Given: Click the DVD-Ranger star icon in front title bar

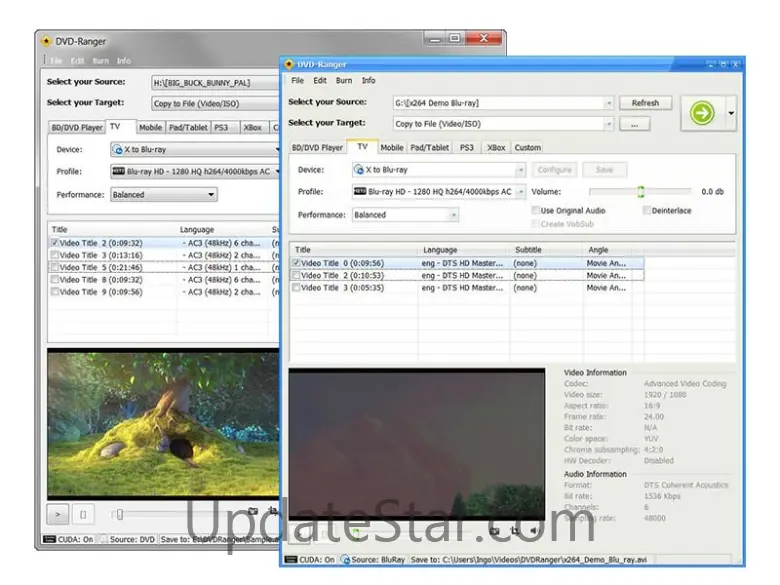Looking at the screenshot, I should tap(289, 64).
